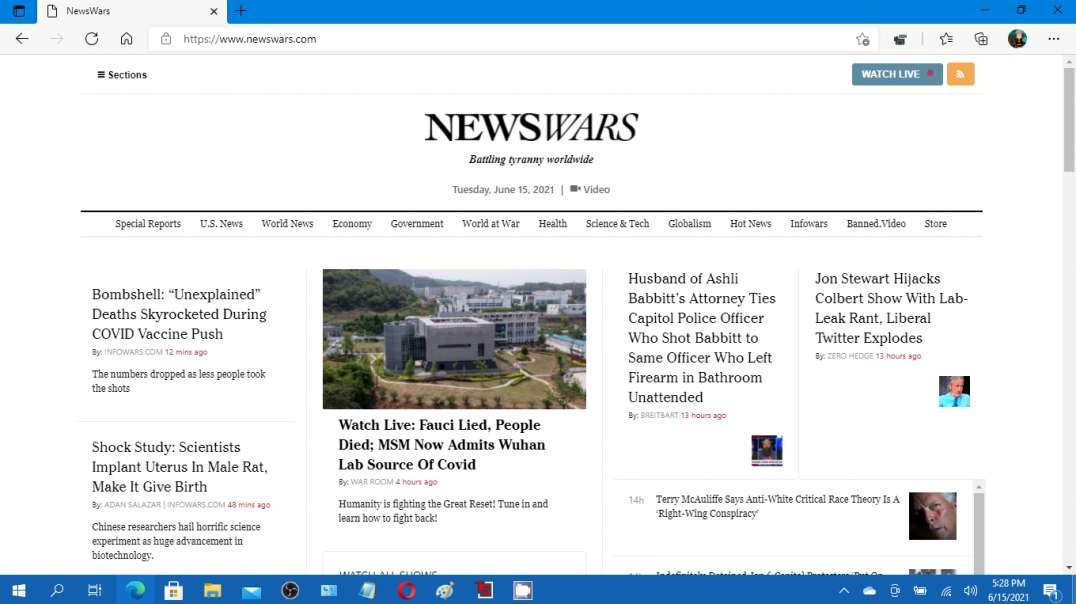Open the Favorites list

pyautogui.click(x=946, y=39)
